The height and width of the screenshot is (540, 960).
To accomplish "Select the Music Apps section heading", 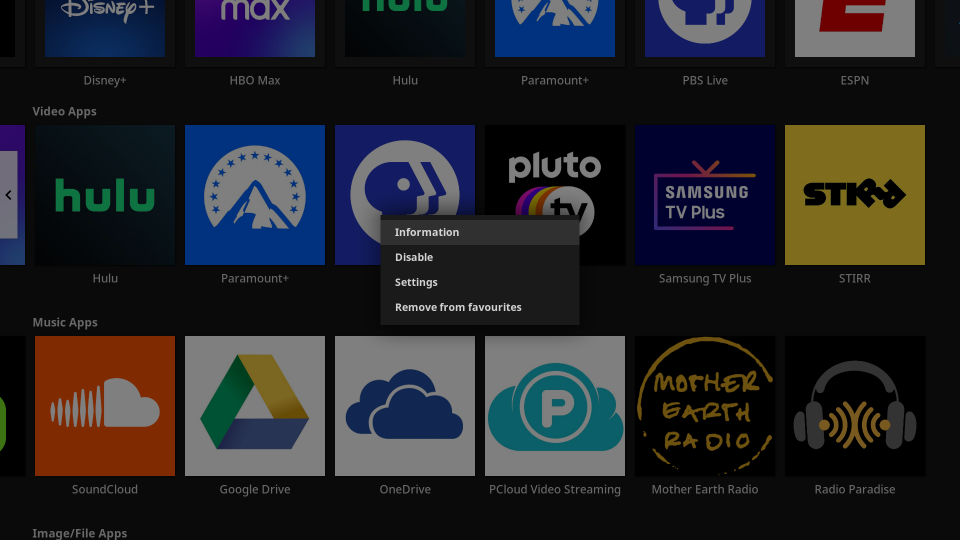I will click(65, 323).
